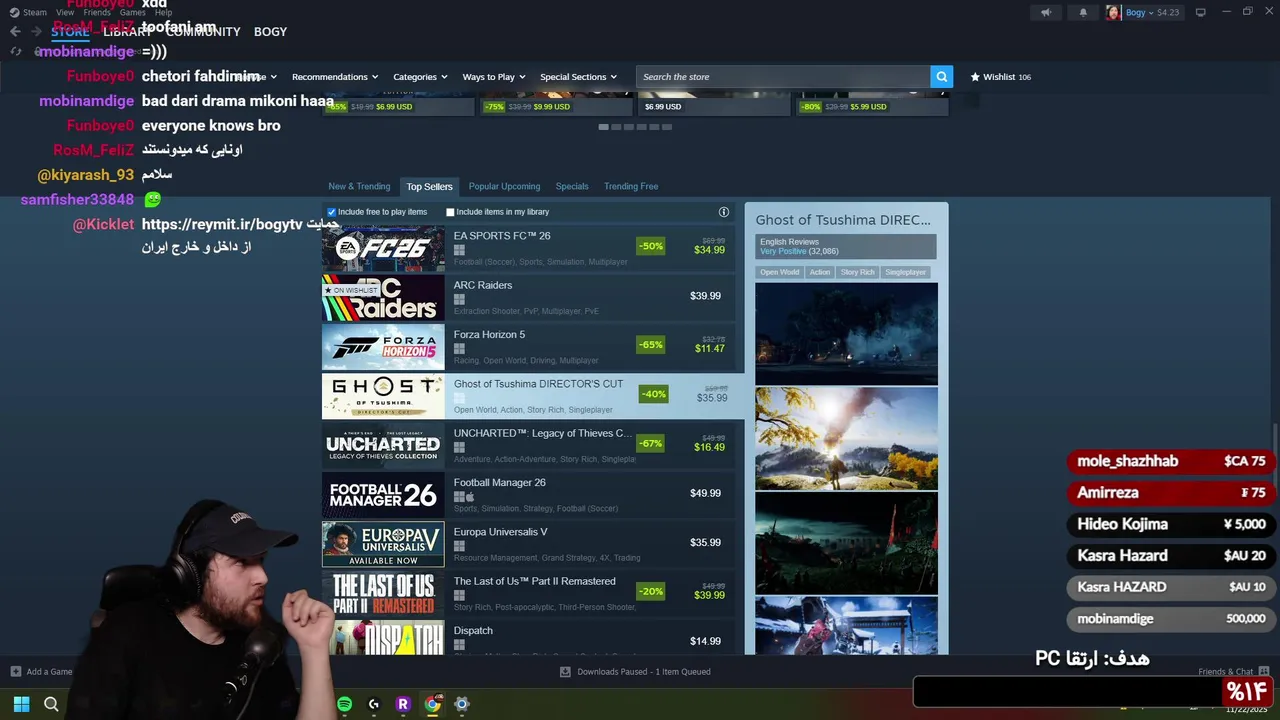Screen dimensions: 1280x720
Task: Click the Downloads Paused download icon
Action: pyautogui.click(x=565, y=672)
